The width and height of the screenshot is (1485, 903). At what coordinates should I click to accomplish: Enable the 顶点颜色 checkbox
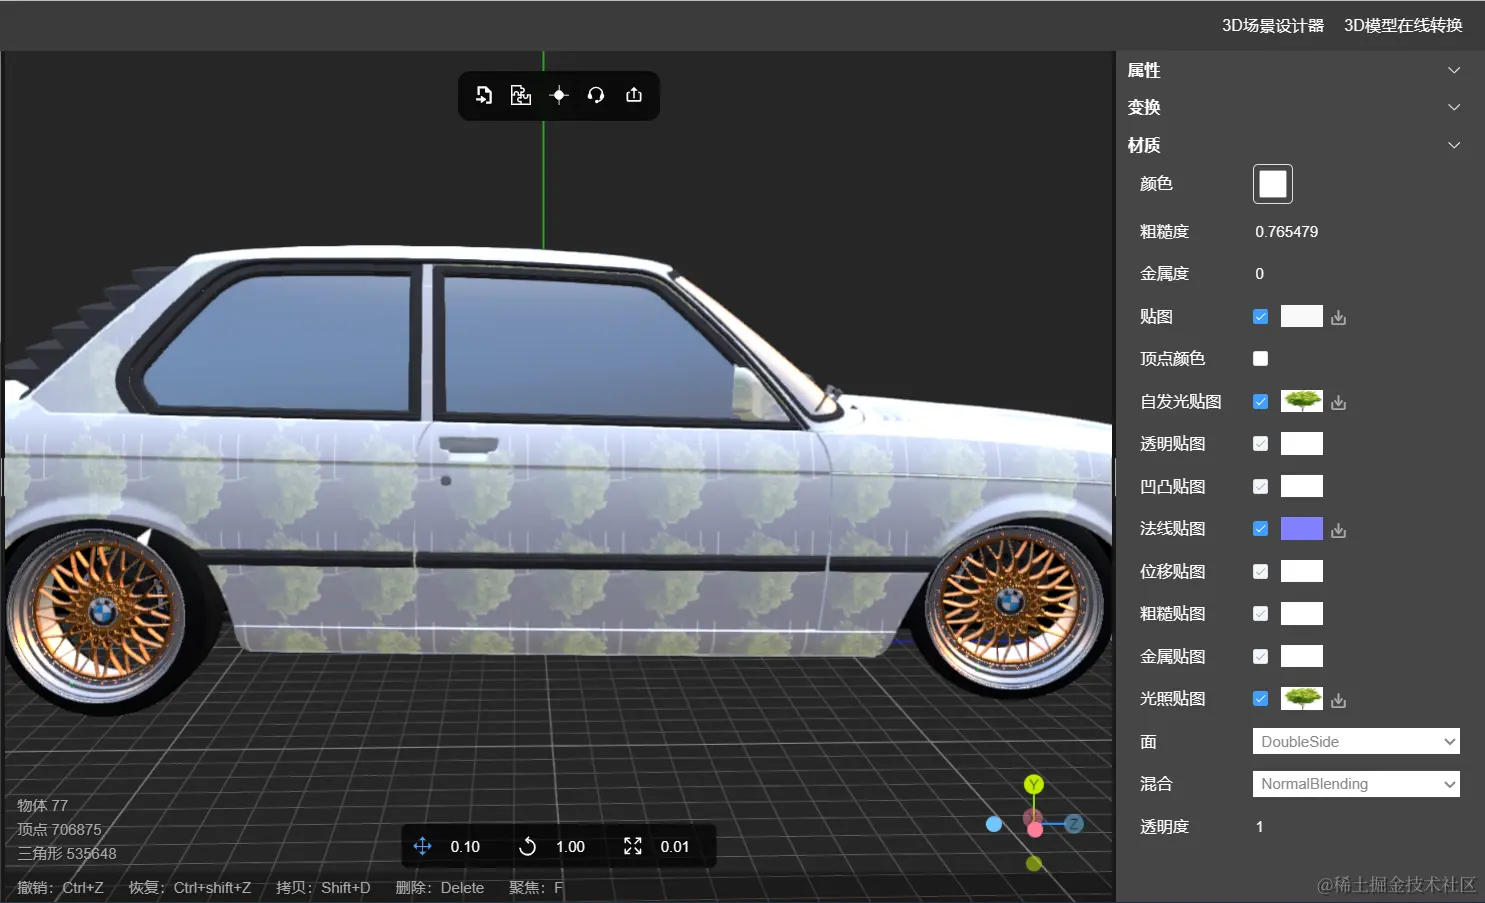[x=1260, y=358]
